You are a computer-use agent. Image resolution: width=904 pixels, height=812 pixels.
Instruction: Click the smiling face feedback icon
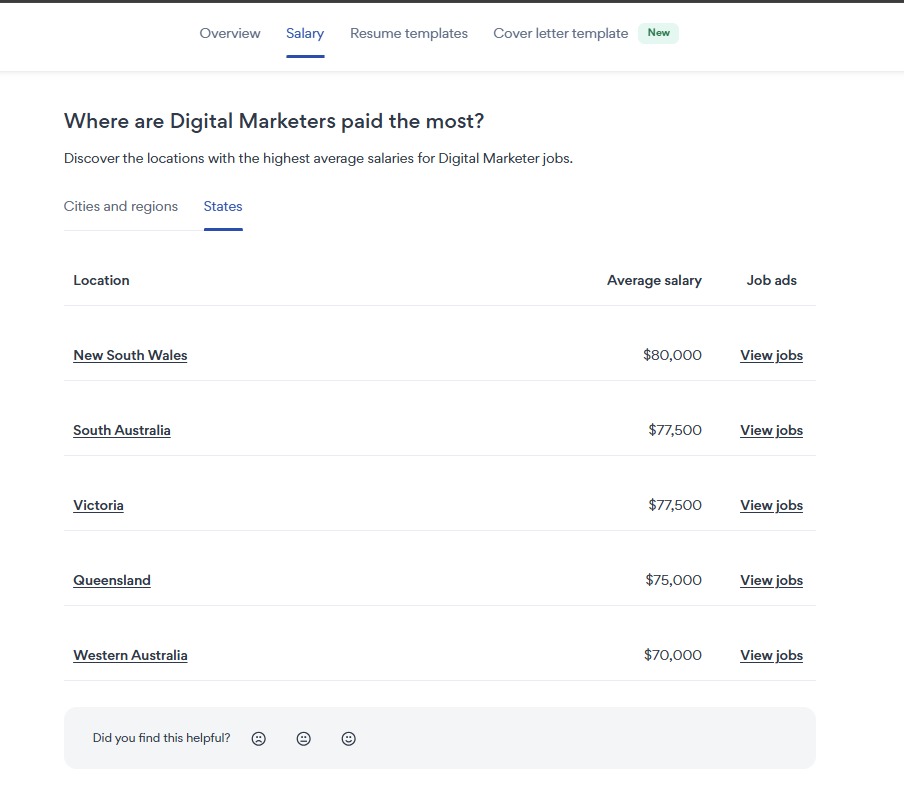(x=348, y=738)
